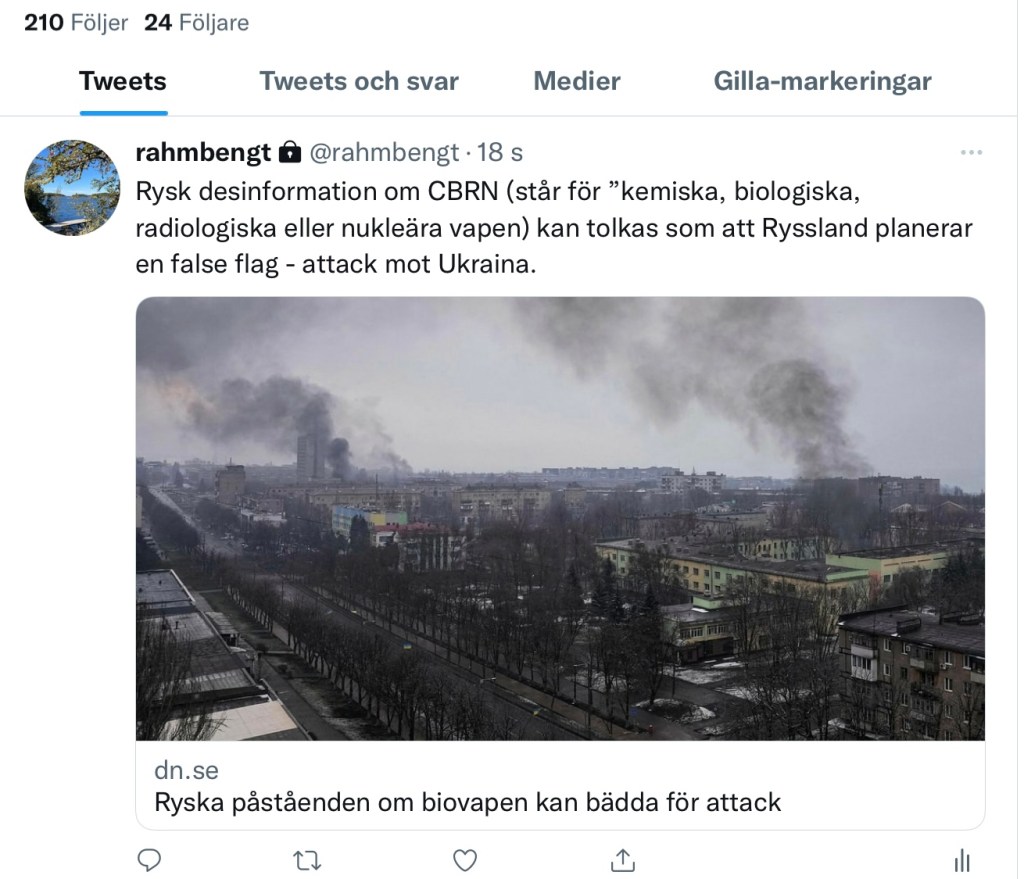Image resolution: width=1024 pixels, height=879 pixels.
Task: Show the 210 Följer list
Action: pyautogui.click(x=76, y=22)
